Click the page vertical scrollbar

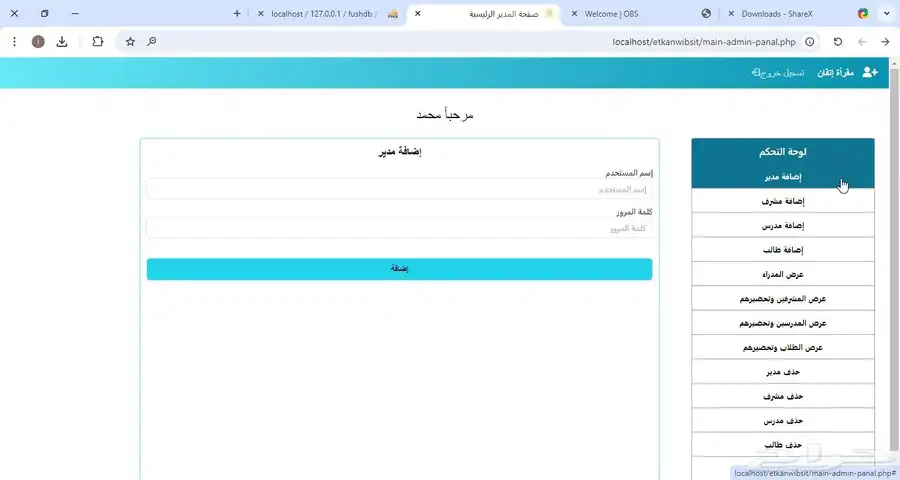point(894,258)
